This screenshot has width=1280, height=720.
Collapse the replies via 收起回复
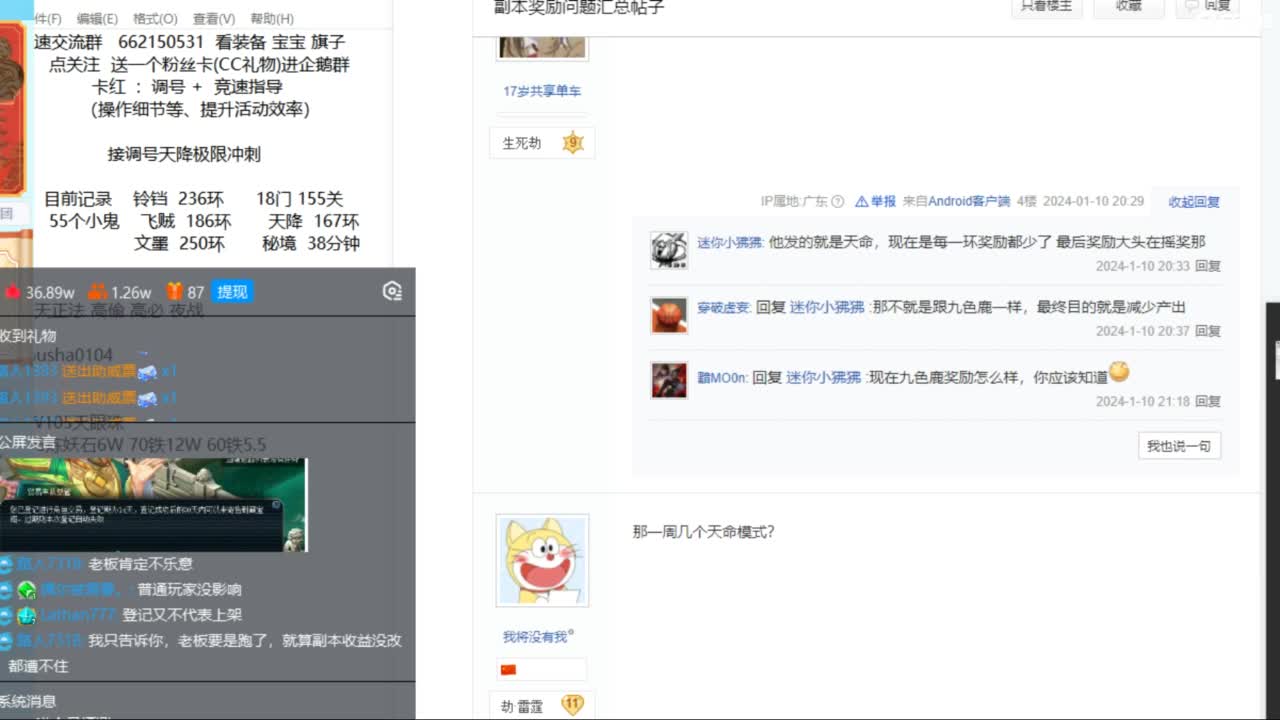coord(1192,202)
